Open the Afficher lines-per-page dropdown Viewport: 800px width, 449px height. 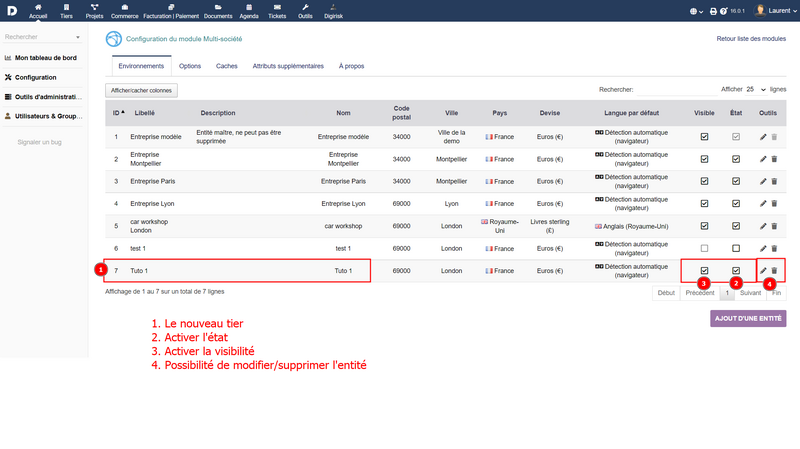pyautogui.click(x=756, y=89)
